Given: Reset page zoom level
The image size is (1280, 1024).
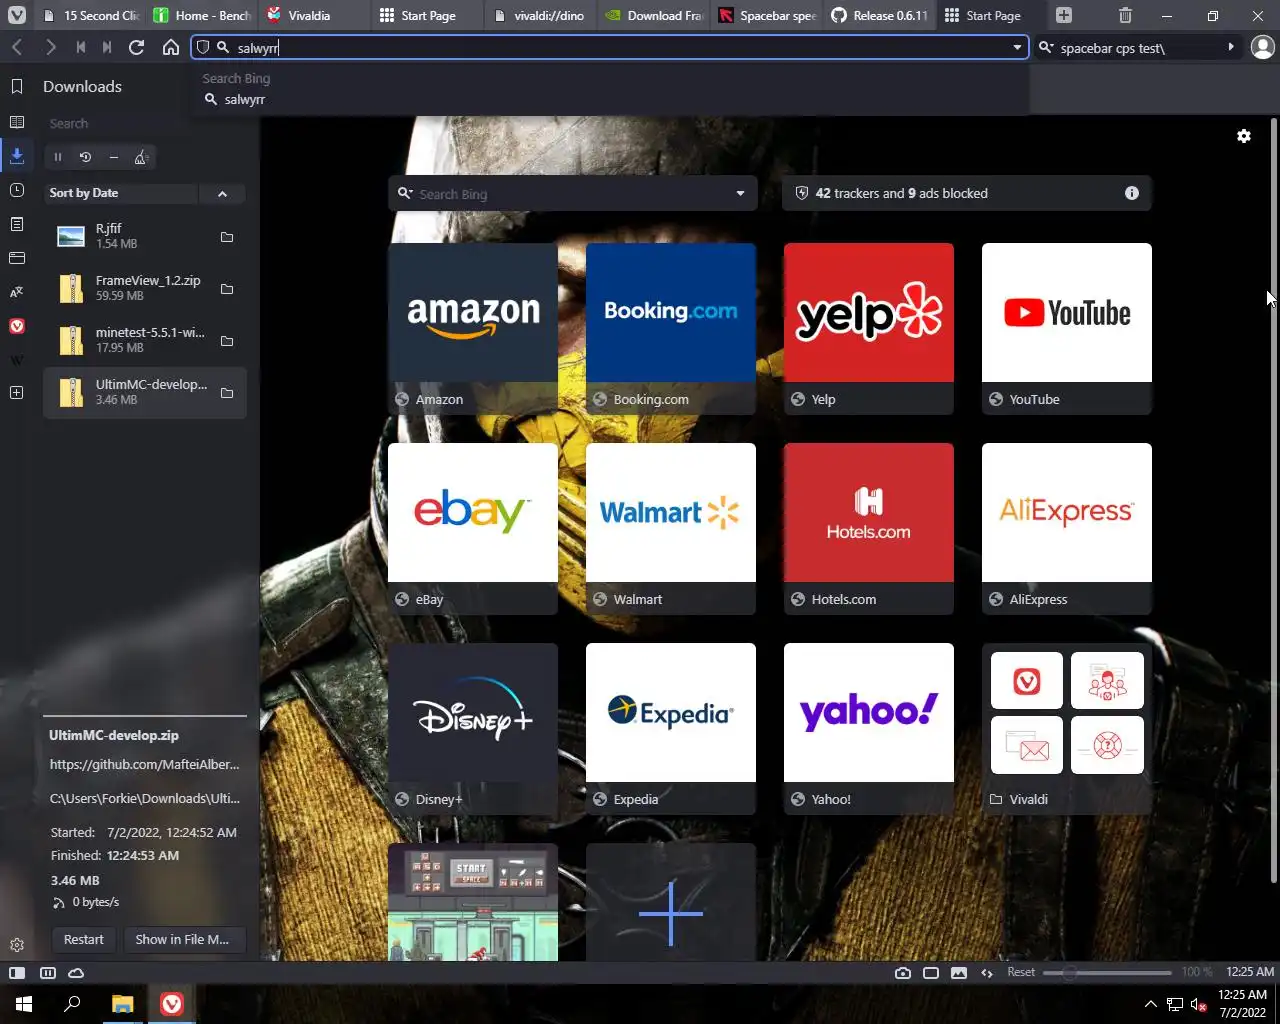Looking at the screenshot, I should point(1021,972).
